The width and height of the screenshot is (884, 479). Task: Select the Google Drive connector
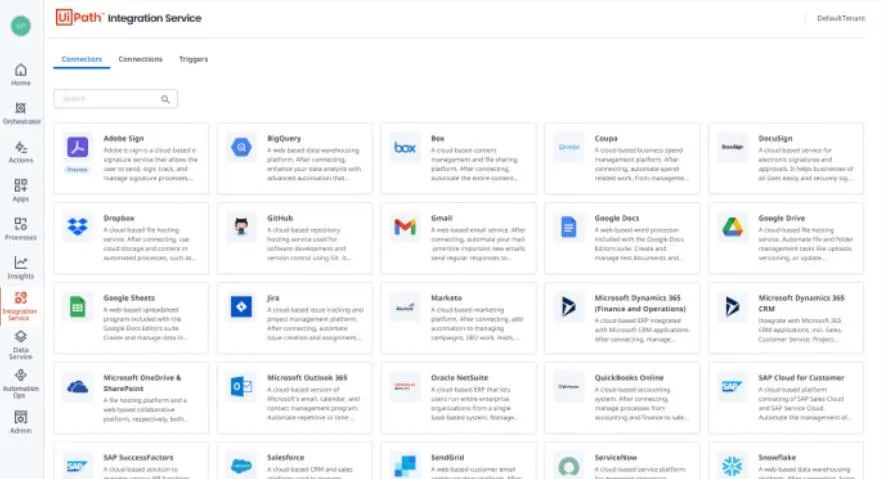[786, 238]
